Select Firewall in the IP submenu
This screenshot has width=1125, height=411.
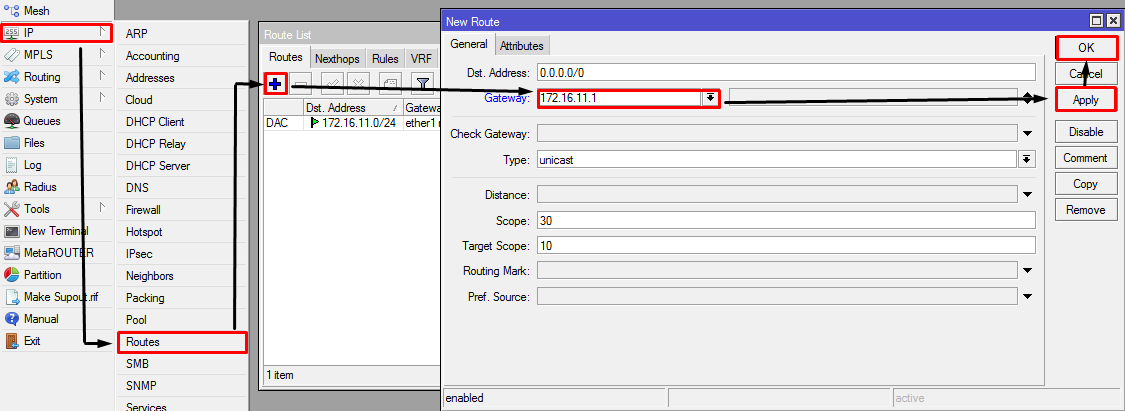pos(182,210)
